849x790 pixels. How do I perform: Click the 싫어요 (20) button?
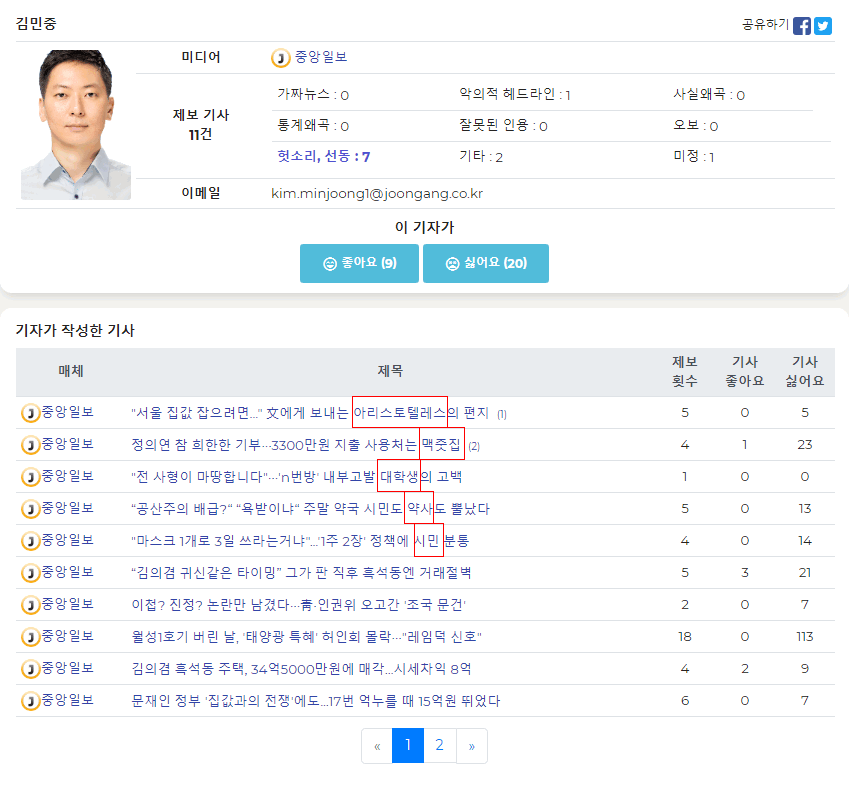(486, 263)
